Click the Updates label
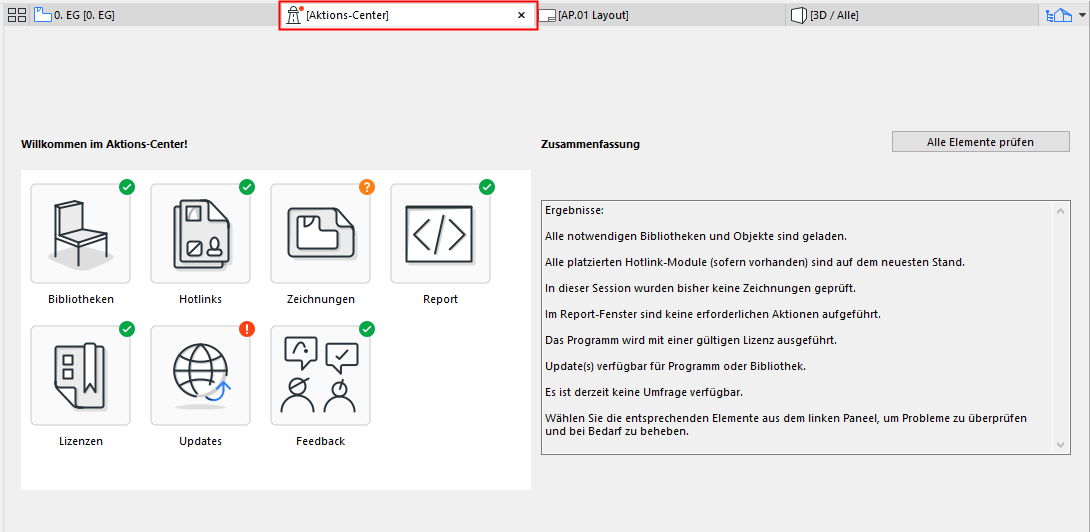Image resolution: width=1090 pixels, height=532 pixels. 200,442
